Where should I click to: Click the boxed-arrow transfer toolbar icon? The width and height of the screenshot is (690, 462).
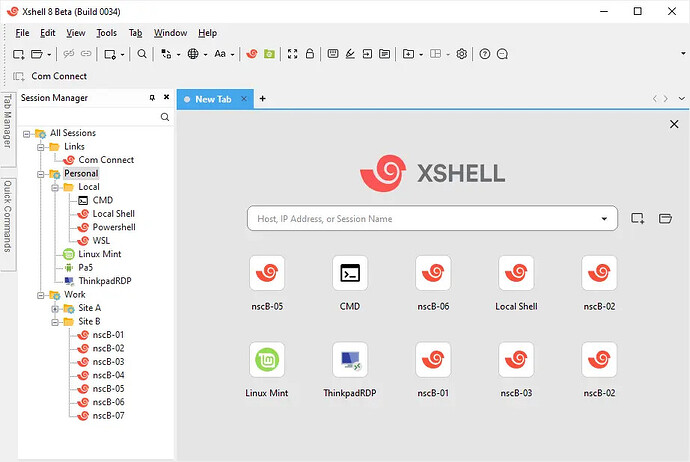(367, 54)
